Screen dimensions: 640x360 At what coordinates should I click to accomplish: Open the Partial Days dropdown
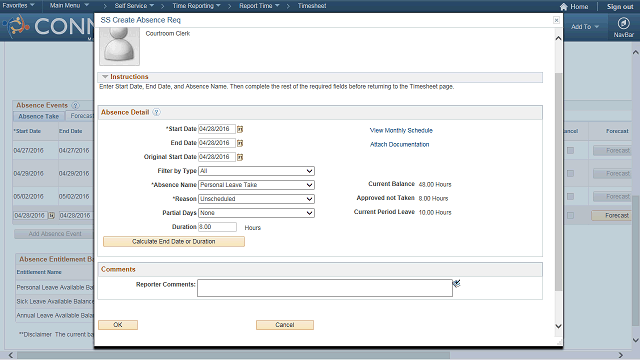(256, 213)
